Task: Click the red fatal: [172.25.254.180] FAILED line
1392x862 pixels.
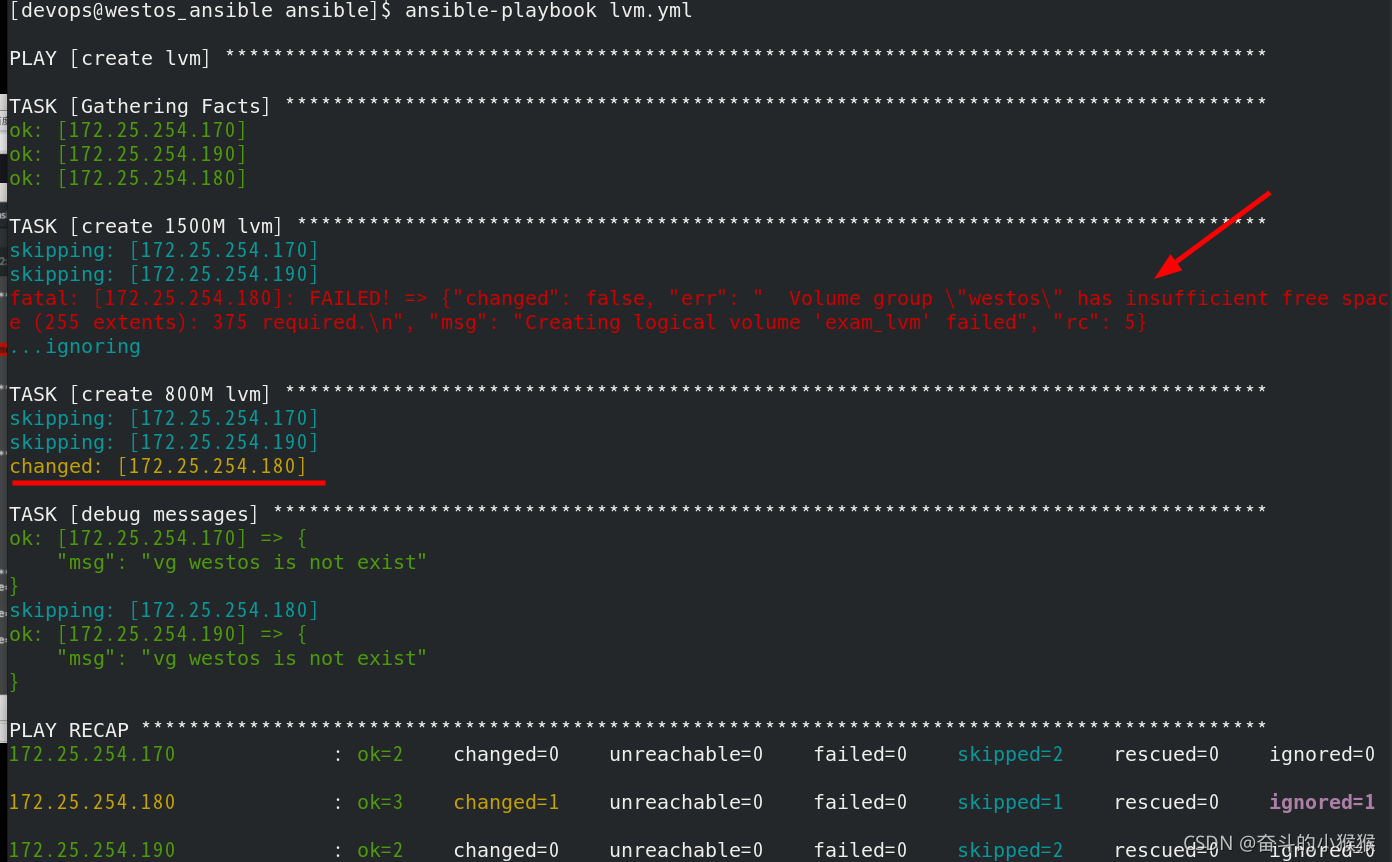Action: [x=699, y=299]
